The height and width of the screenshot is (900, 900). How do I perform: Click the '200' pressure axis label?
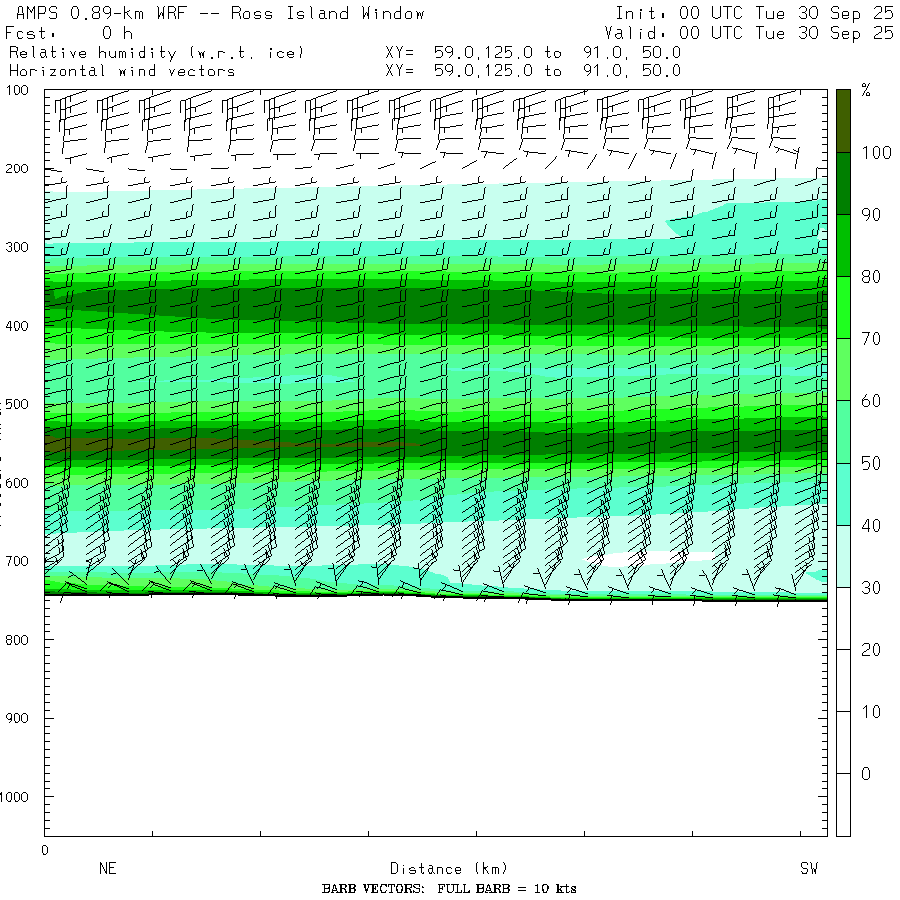tap(17, 169)
